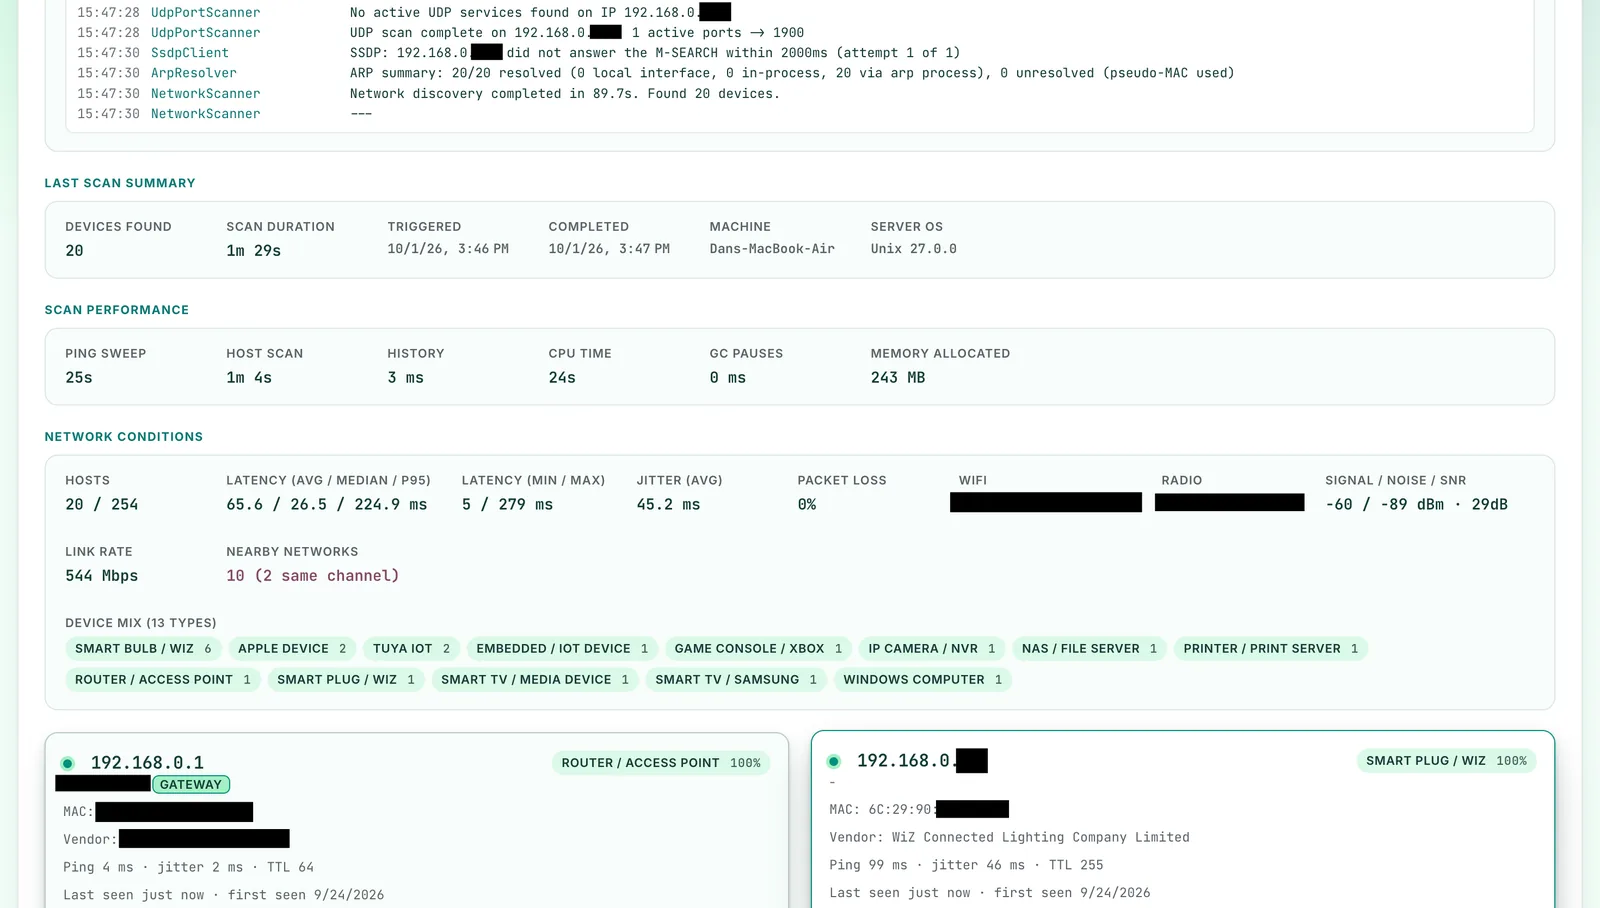Click the Router / Access Point 100% badge on the 192.168.0.1 card

[x=661, y=763]
